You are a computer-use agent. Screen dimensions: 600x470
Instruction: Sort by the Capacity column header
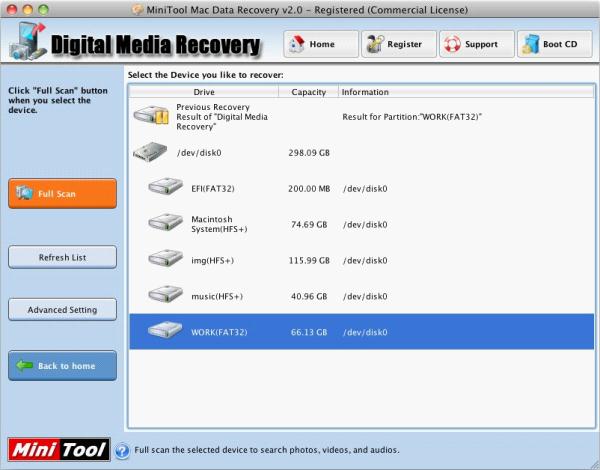point(308,92)
